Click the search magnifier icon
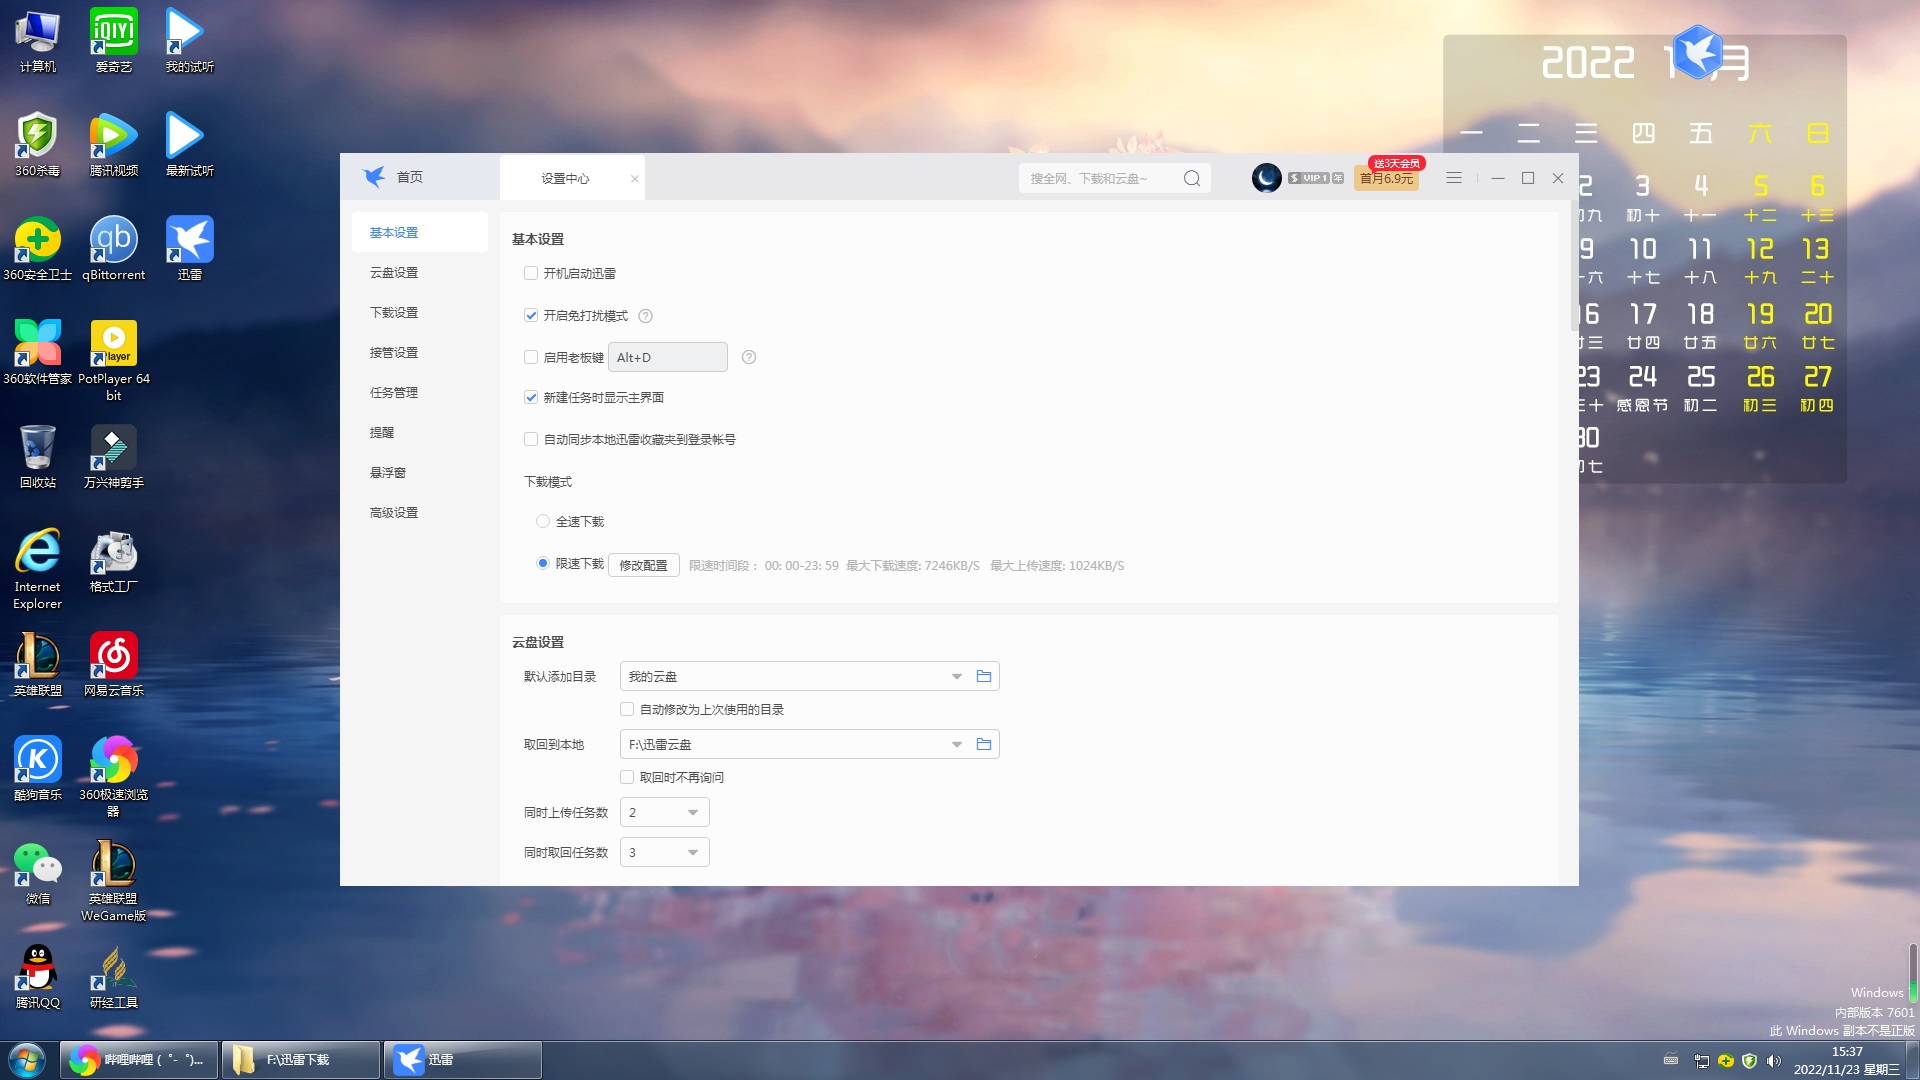The width and height of the screenshot is (1920, 1080). pos(1191,178)
